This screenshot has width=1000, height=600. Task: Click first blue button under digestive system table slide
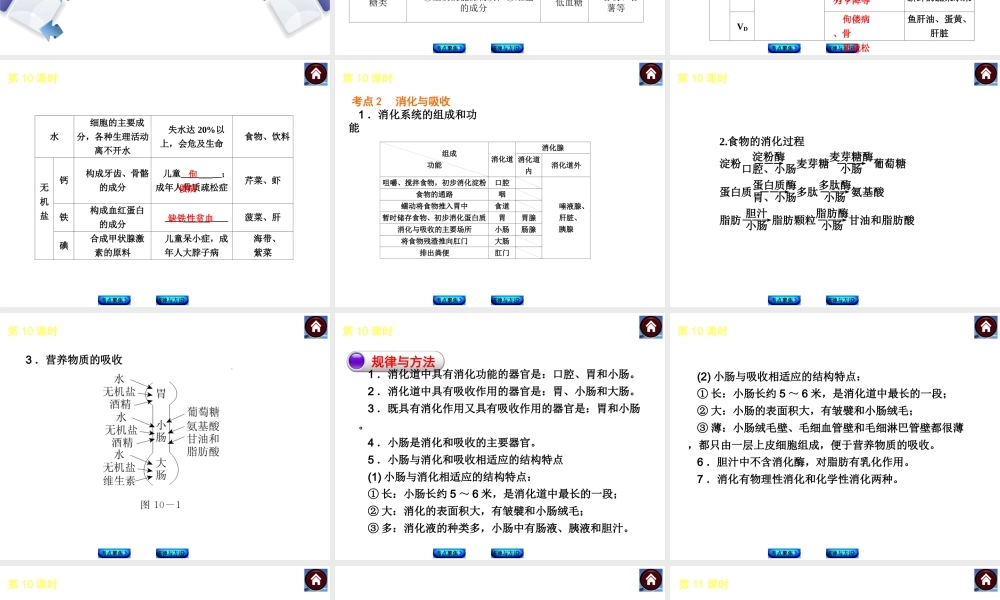point(449,300)
